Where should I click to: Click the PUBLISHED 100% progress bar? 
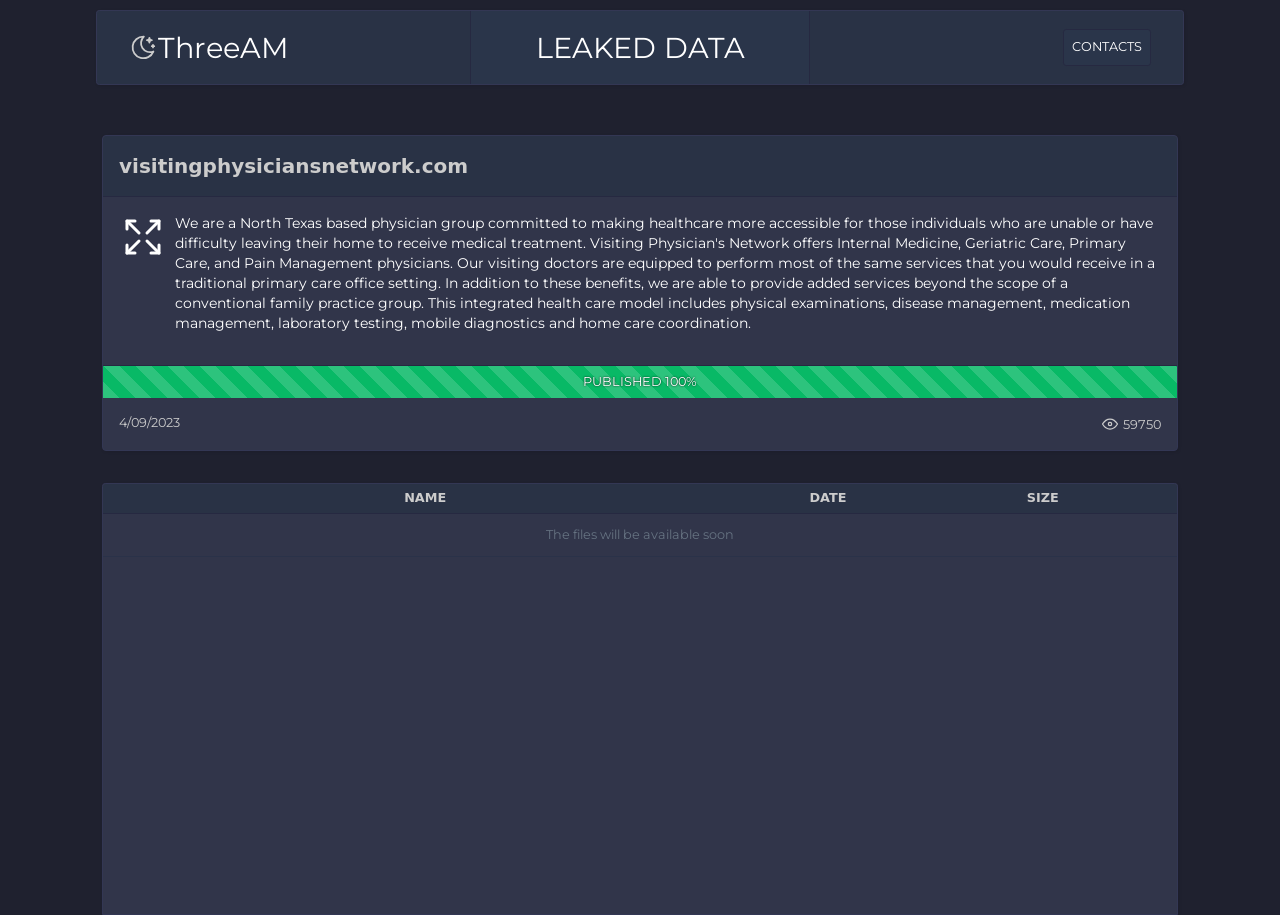[640, 382]
